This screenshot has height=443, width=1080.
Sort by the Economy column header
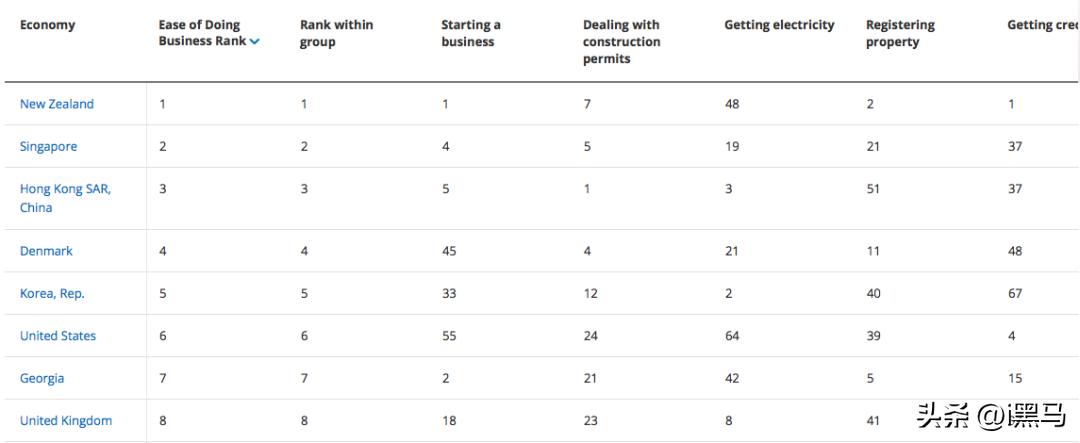click(47, 25)
